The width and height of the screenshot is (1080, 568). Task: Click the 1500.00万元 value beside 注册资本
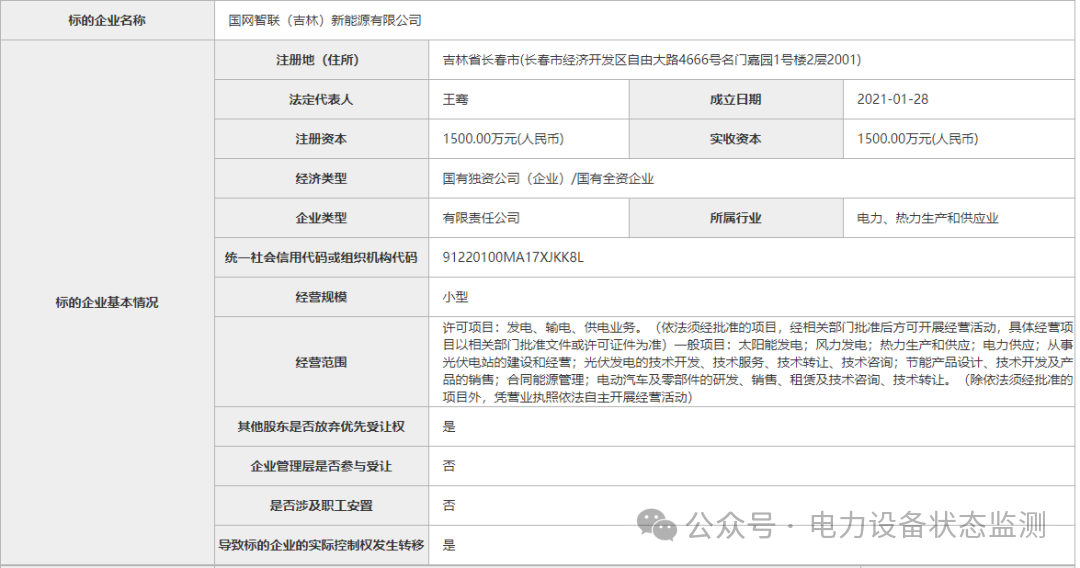click(x=509, y=139)
